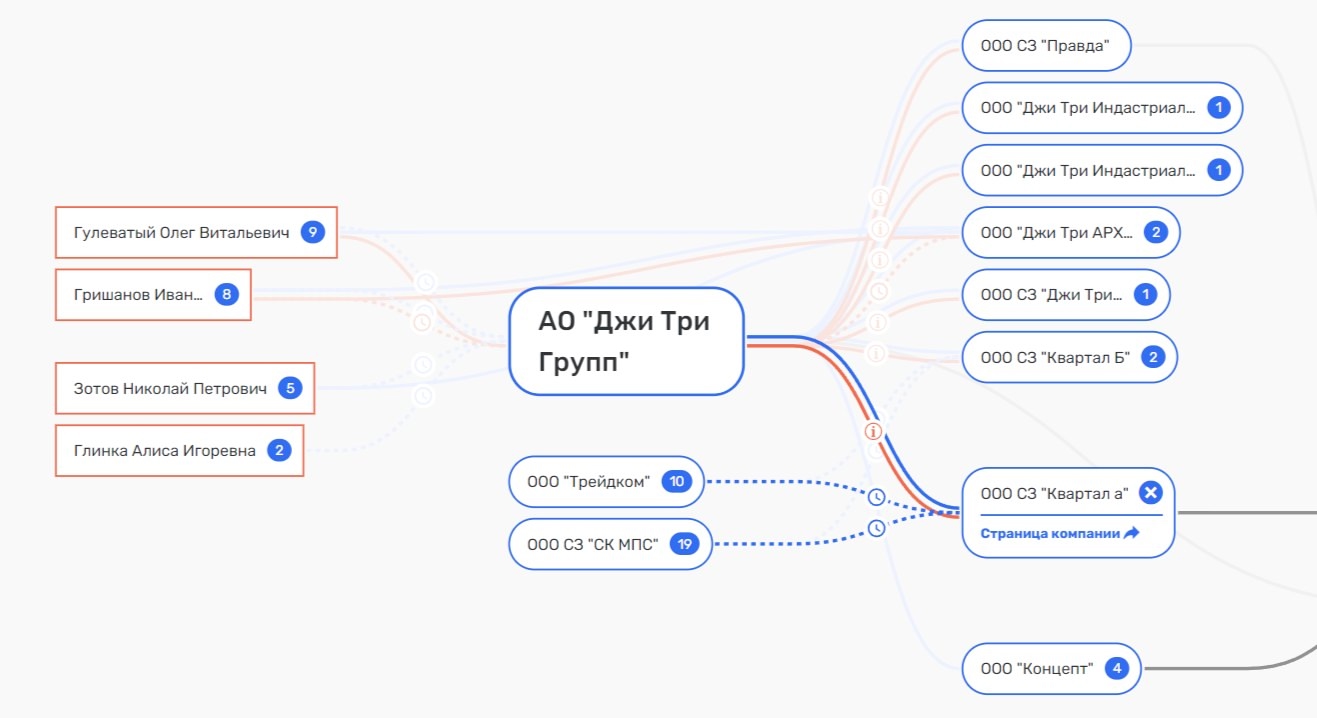
Task: Expand badge 4 on ООО "Концепт"
Action: (1117, 669)
